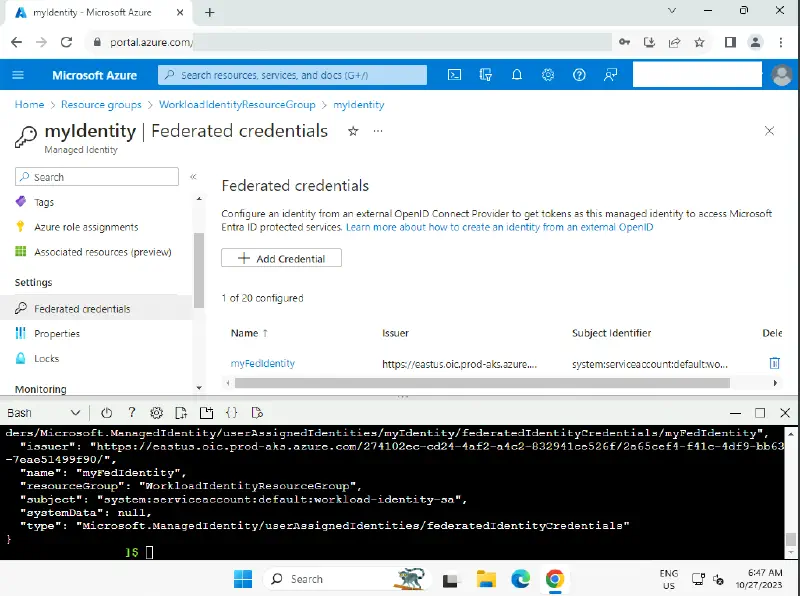
Task: Favorite this page with the star icon
Action: (352, 131)
